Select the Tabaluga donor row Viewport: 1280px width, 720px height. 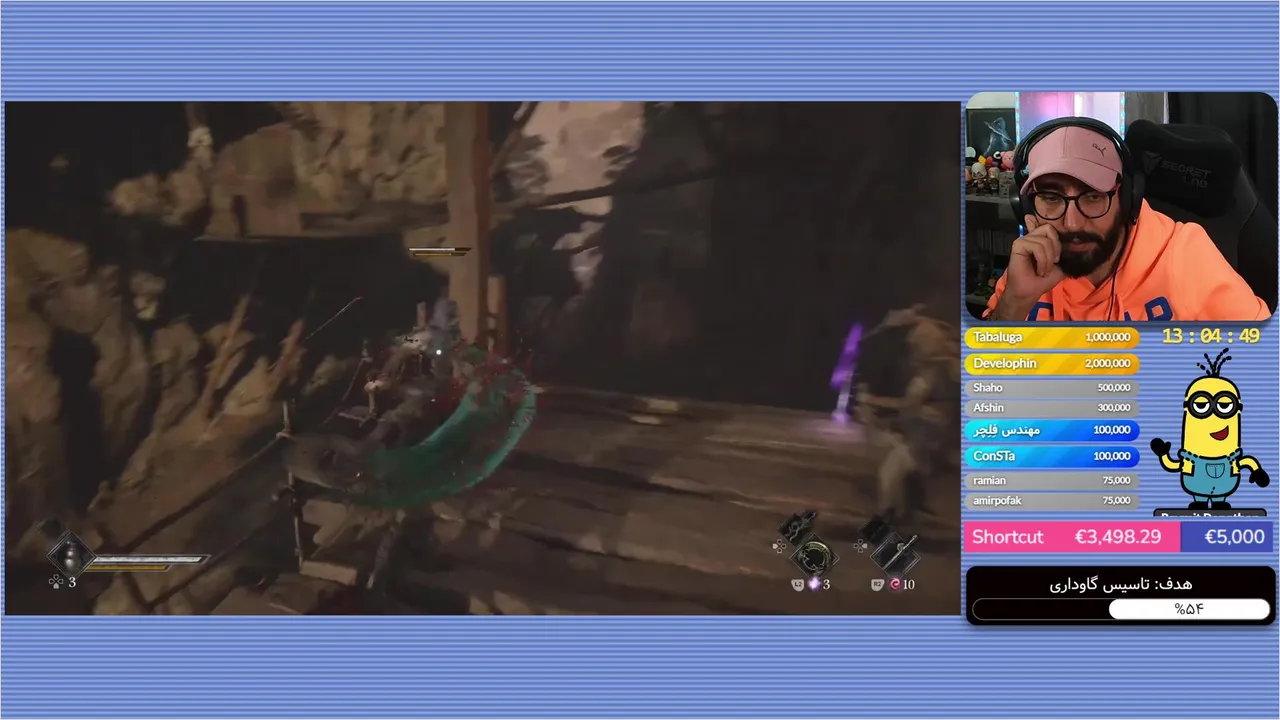(x=1051, y=337)
